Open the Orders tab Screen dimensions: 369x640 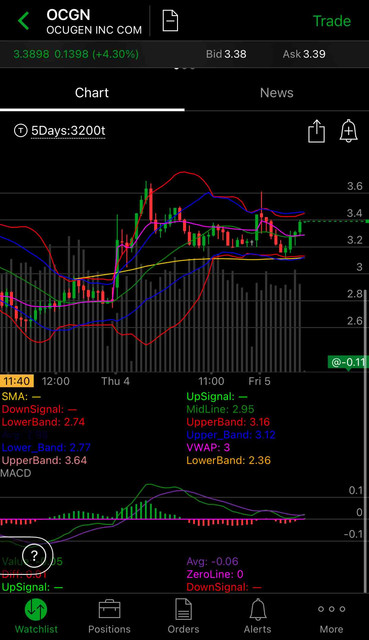[183, 616]
